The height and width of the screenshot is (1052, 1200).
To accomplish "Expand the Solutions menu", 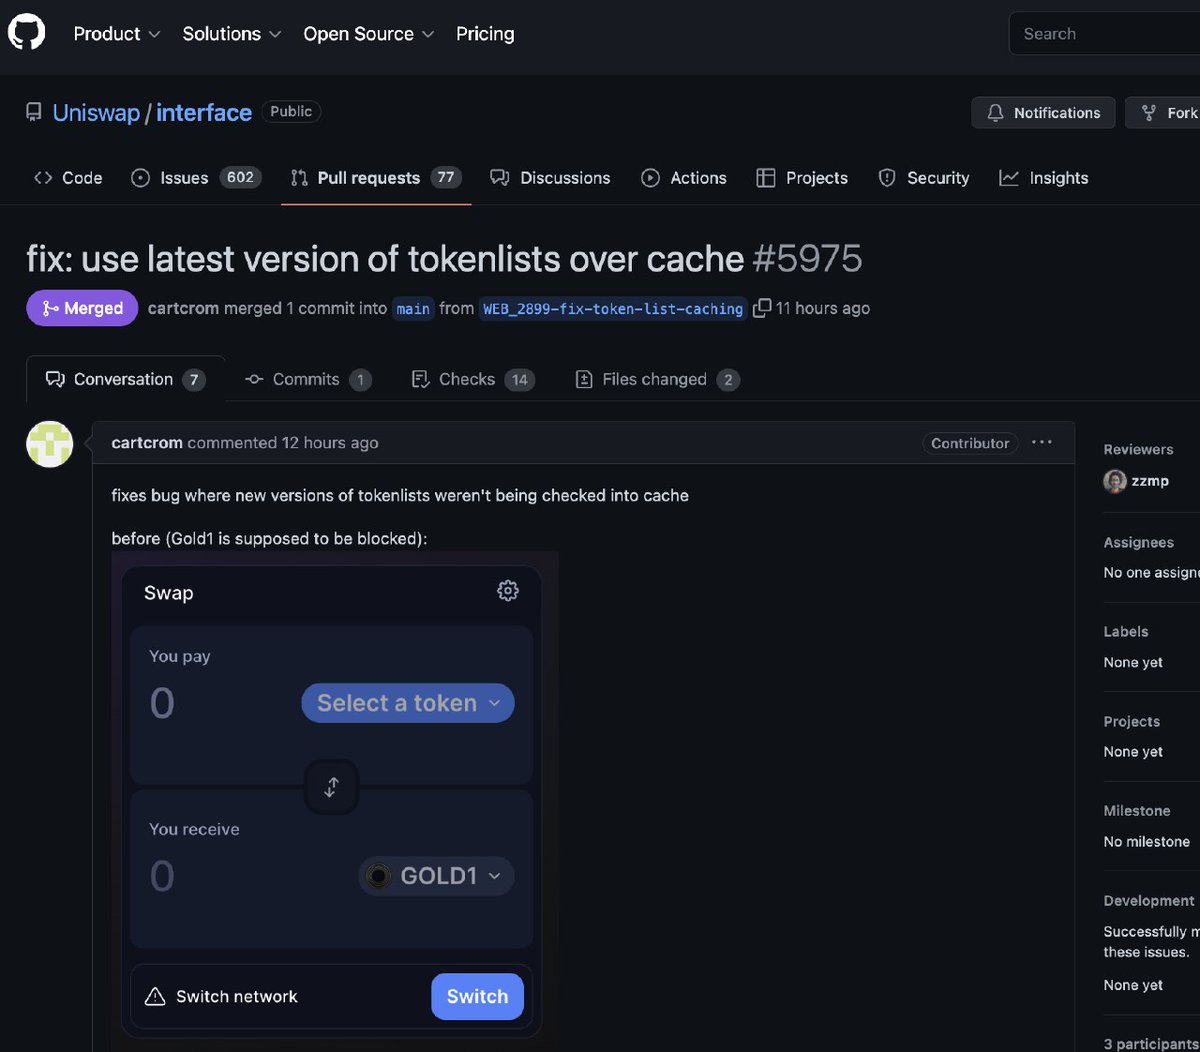I will pyautogui.click(x=232, y=34).
